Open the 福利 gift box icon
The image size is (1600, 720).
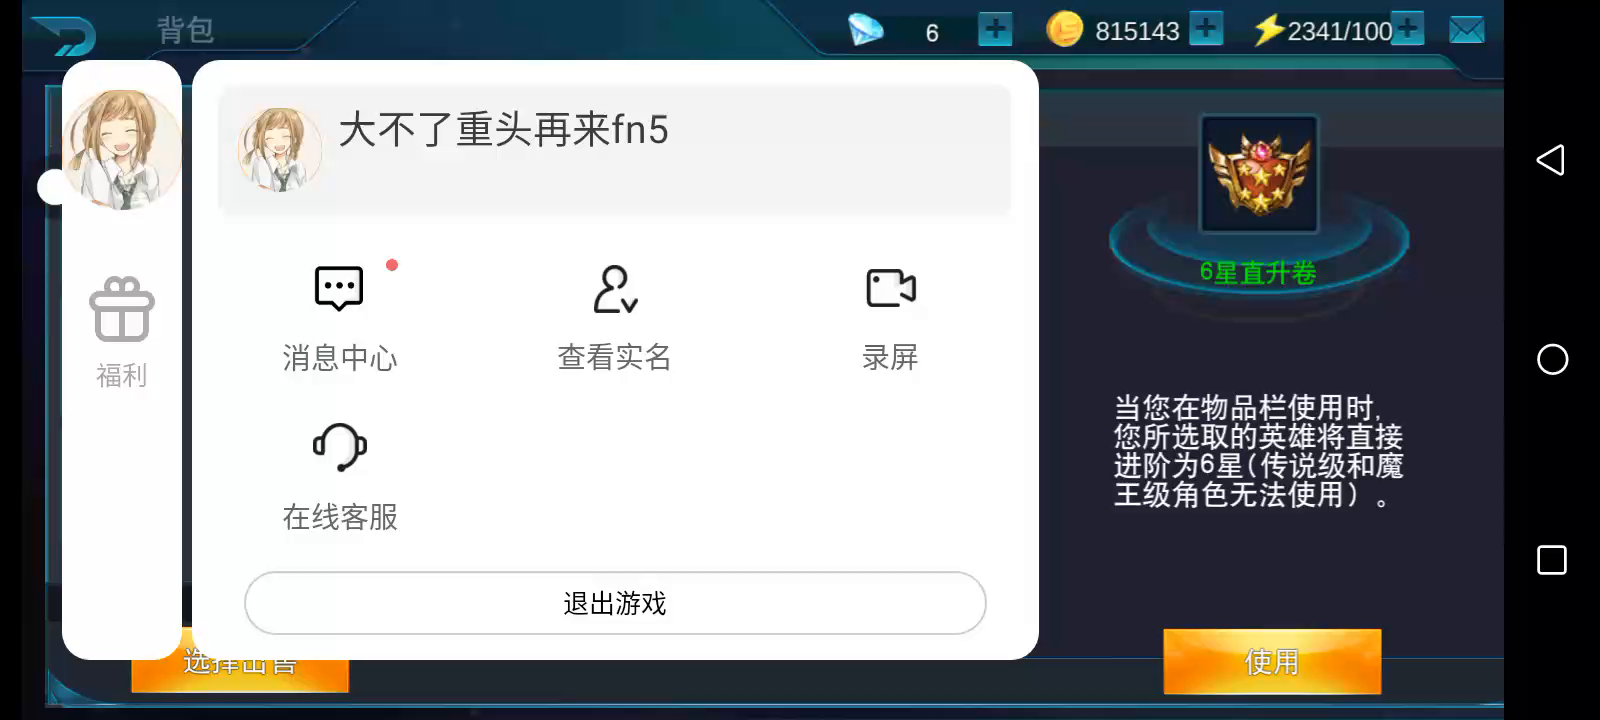click(121, 310)
